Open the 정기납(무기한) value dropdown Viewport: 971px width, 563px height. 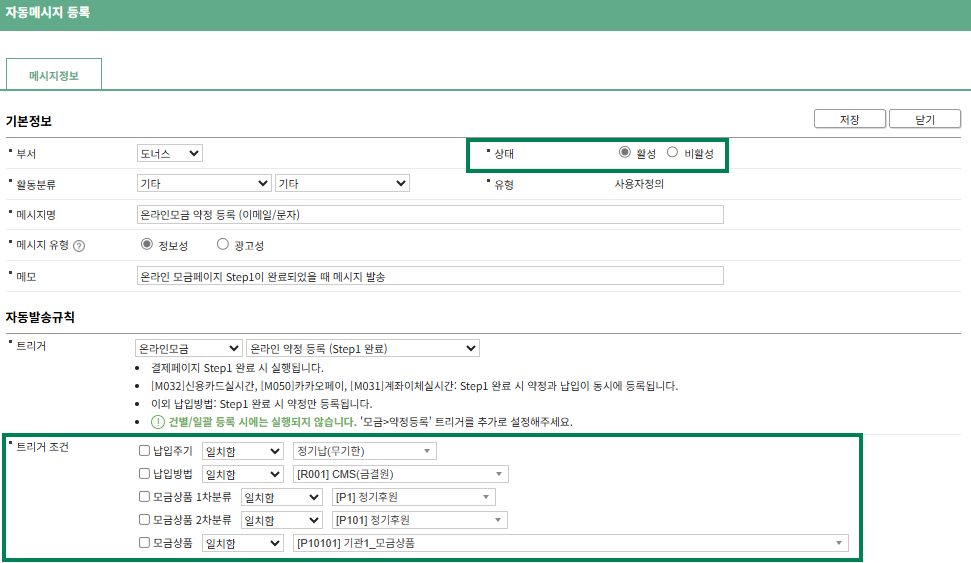point(365,451)
